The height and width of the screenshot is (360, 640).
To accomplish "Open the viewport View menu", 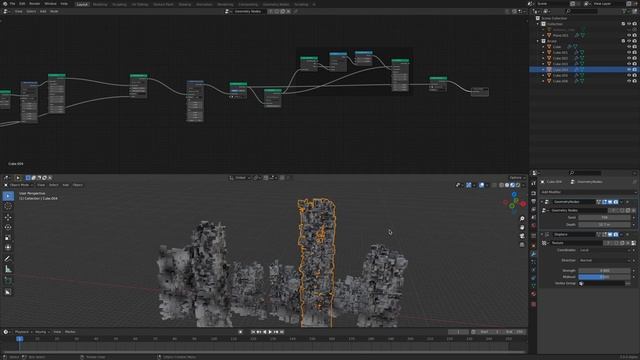I will (41, 185).
